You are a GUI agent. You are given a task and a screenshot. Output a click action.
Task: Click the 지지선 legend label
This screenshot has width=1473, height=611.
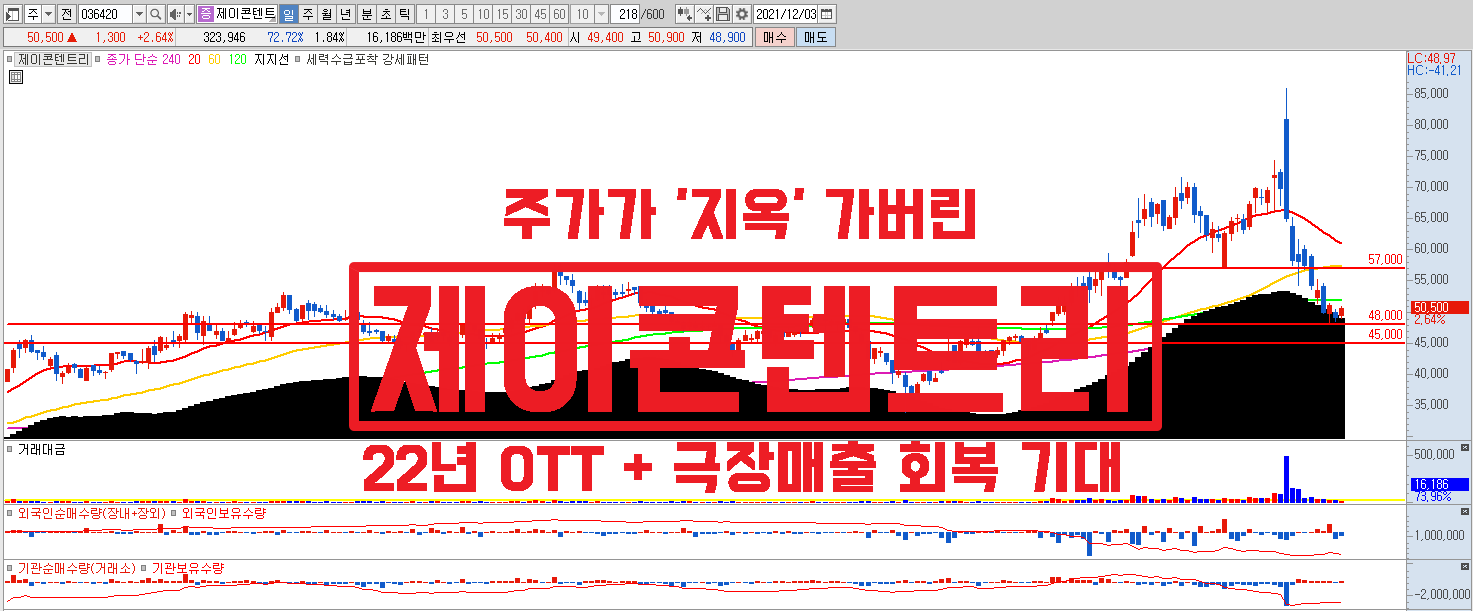pos(271,59)
